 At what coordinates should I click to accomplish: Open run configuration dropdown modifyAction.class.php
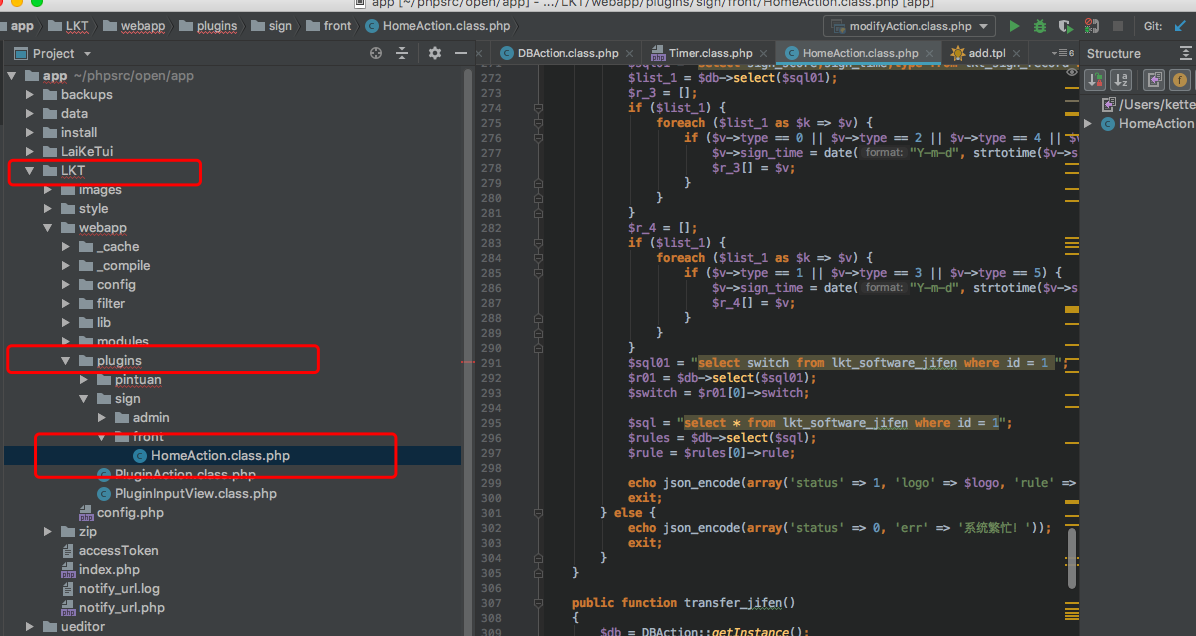(909, 26)
